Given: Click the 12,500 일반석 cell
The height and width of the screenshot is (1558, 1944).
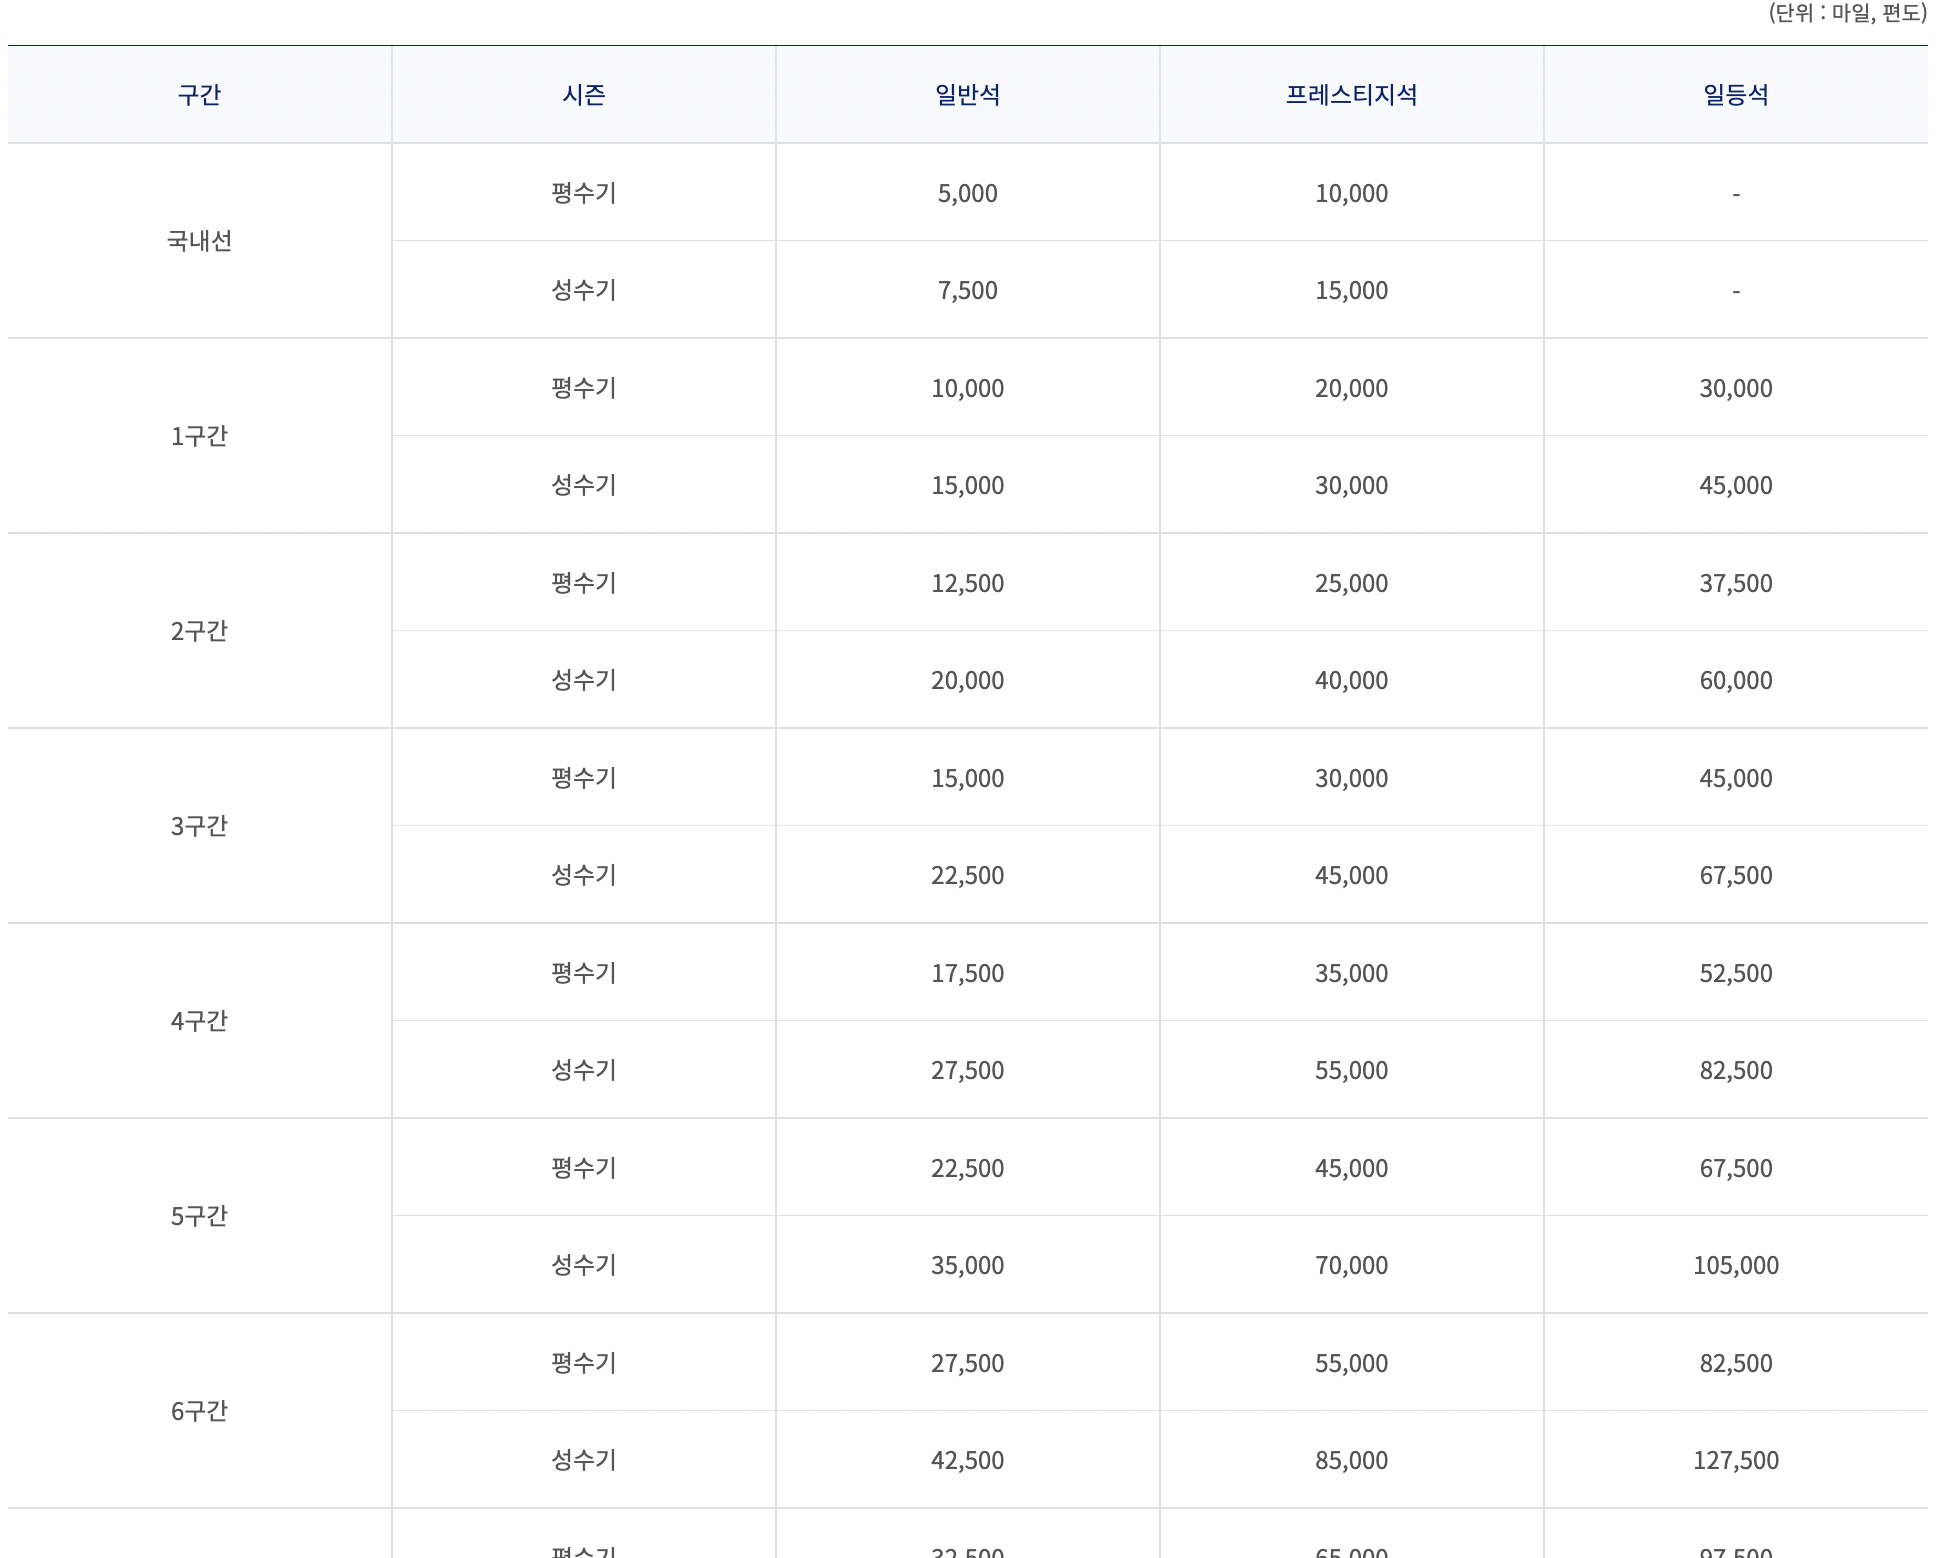Looking at the screenshot, I should pos(967,583).
